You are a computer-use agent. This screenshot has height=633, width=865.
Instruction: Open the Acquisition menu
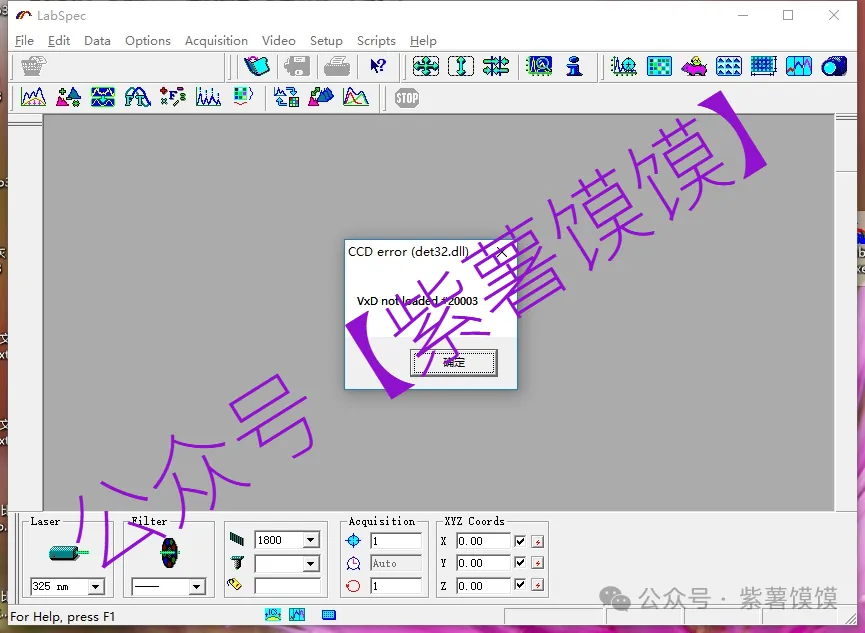pyautogui.click(x=216, y=41)
